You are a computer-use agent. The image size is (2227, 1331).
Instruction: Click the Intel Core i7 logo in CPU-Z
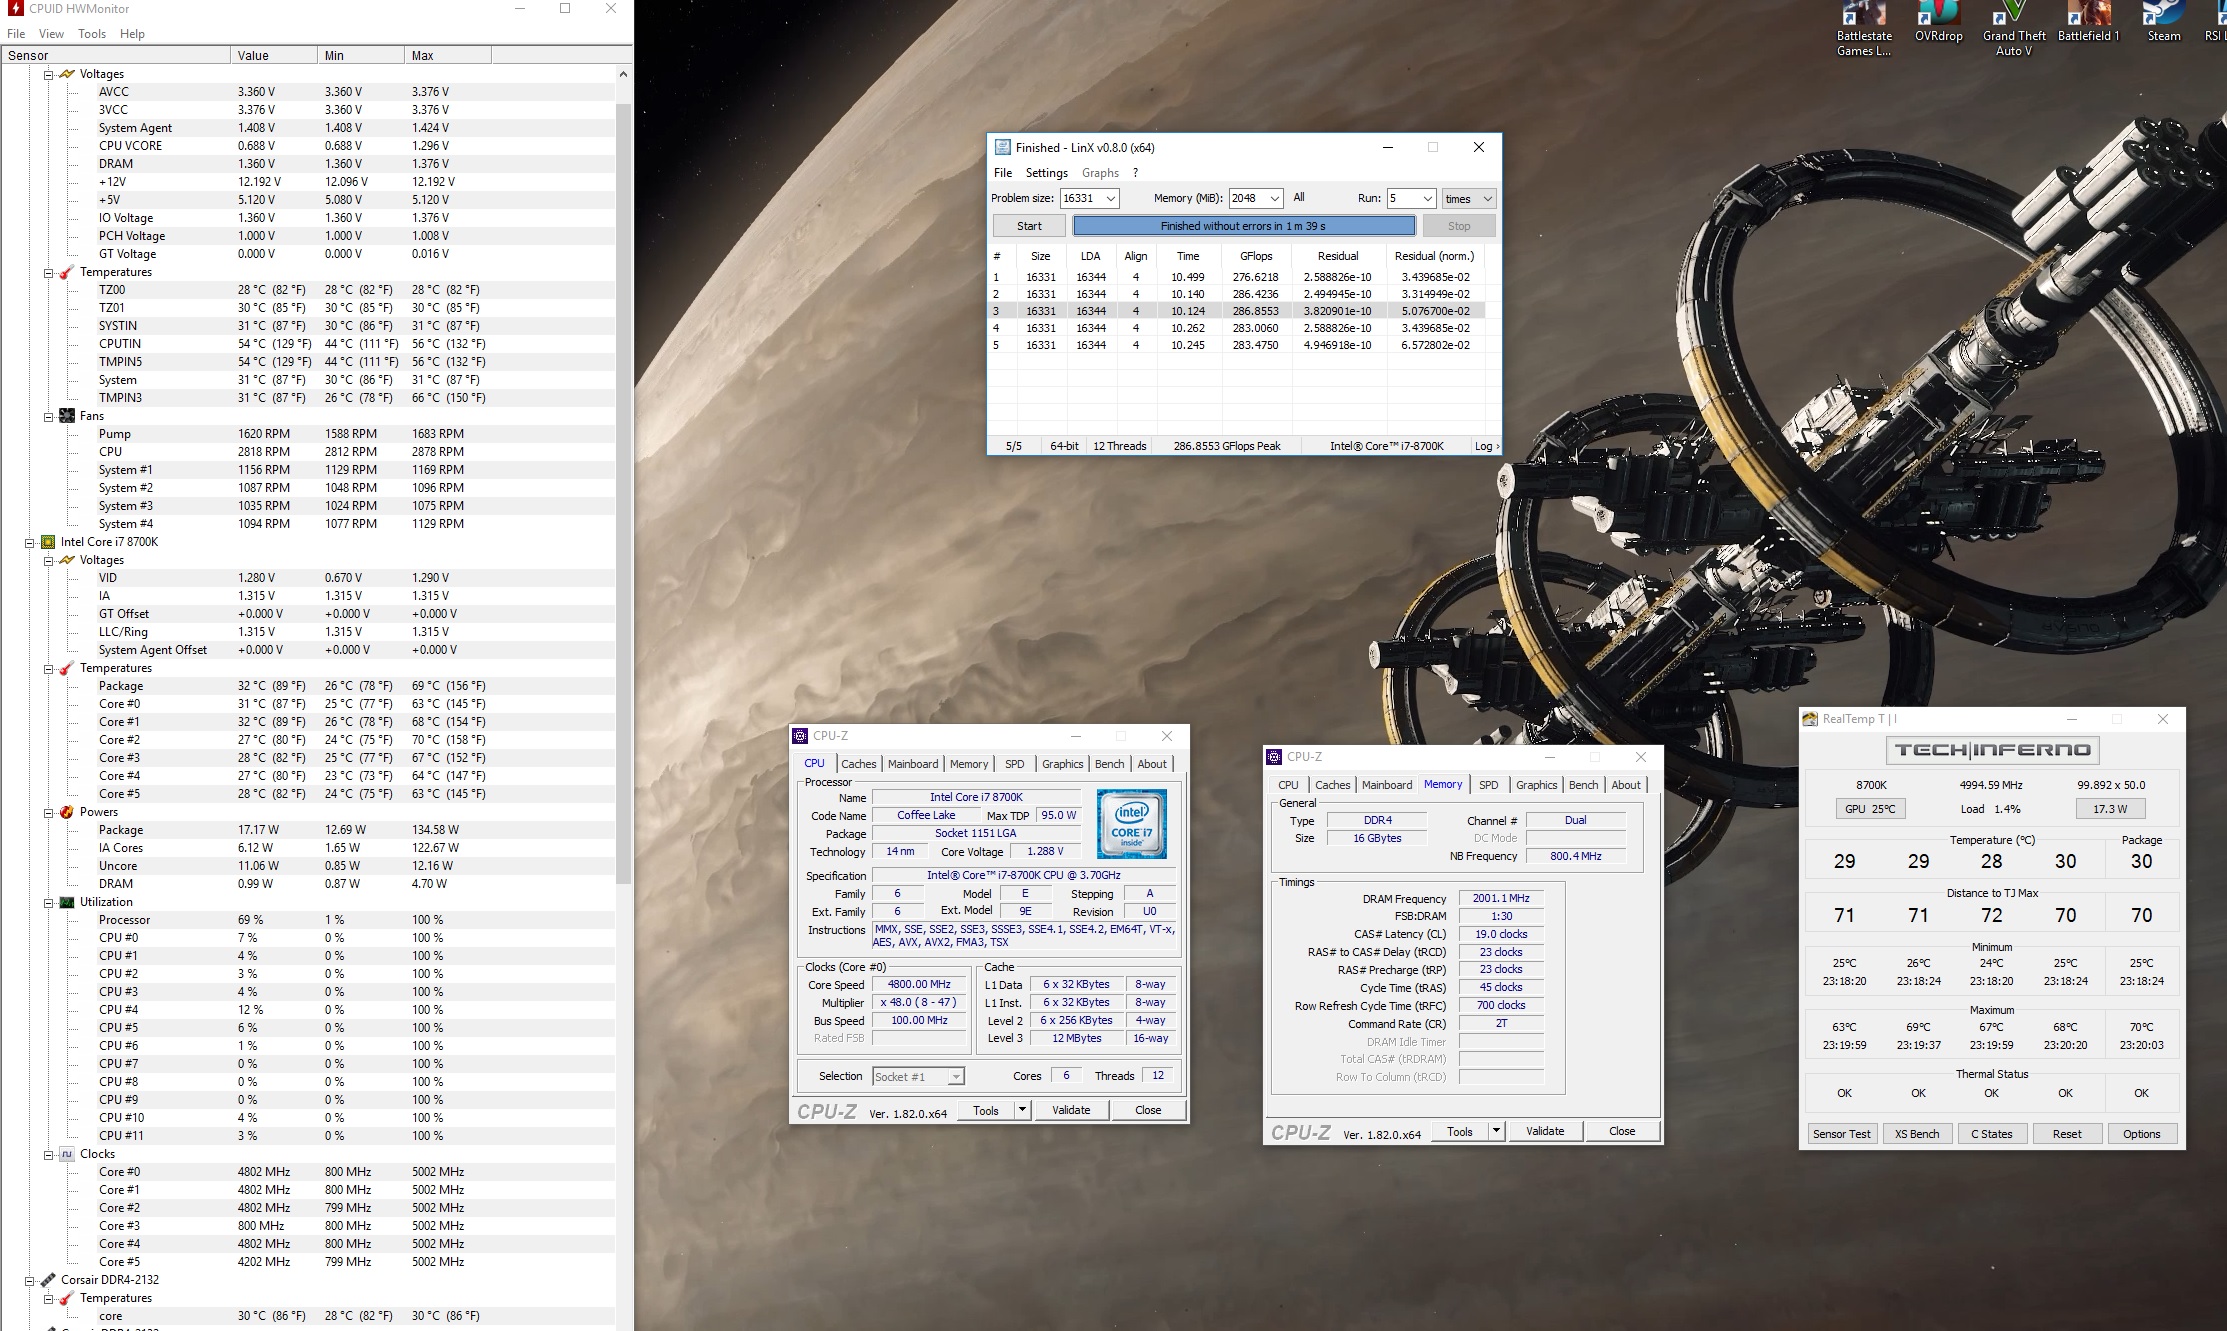(x=1131, y=824)
